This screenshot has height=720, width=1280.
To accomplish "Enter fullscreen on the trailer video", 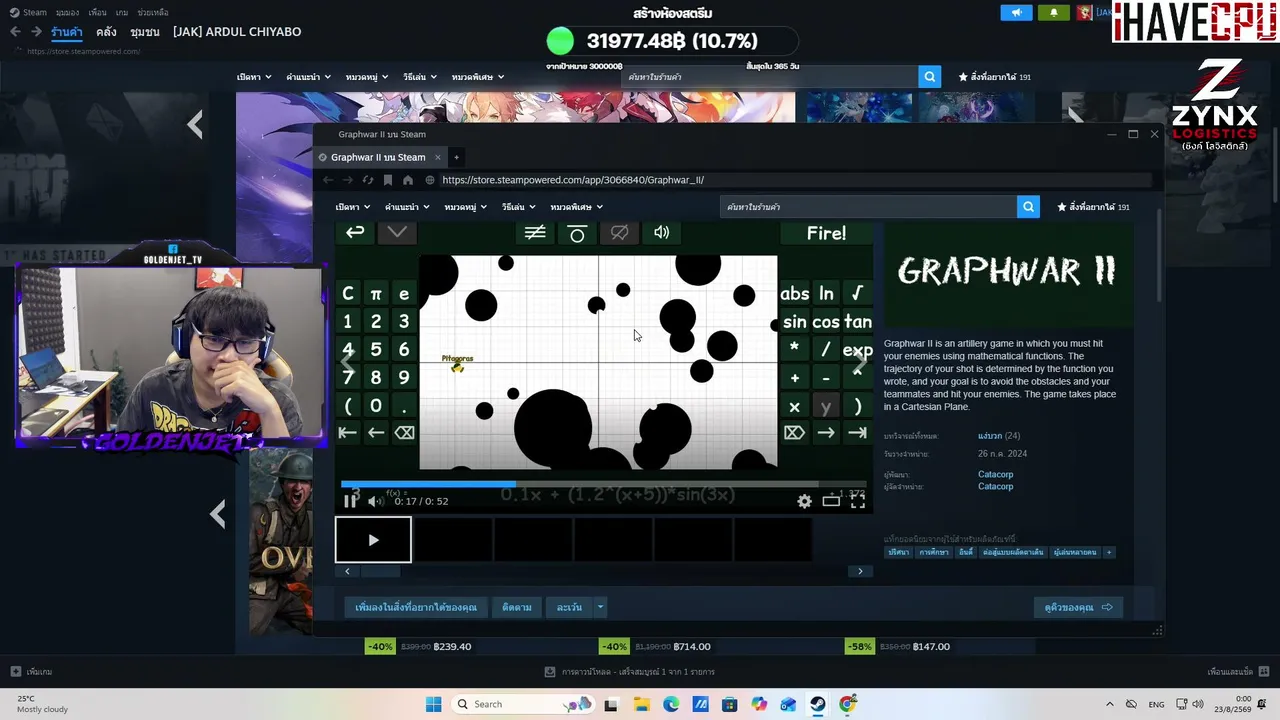I will coord(858,501).
